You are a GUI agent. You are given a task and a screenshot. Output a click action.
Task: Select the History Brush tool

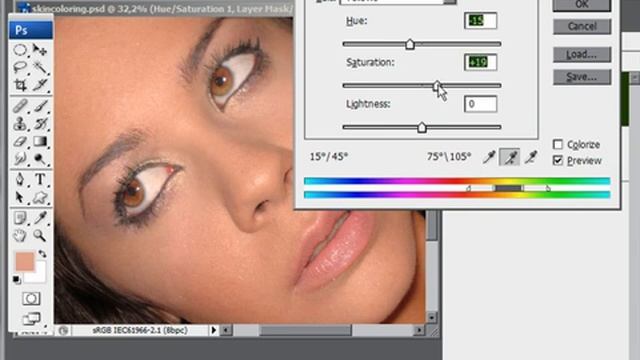point(40,124)
